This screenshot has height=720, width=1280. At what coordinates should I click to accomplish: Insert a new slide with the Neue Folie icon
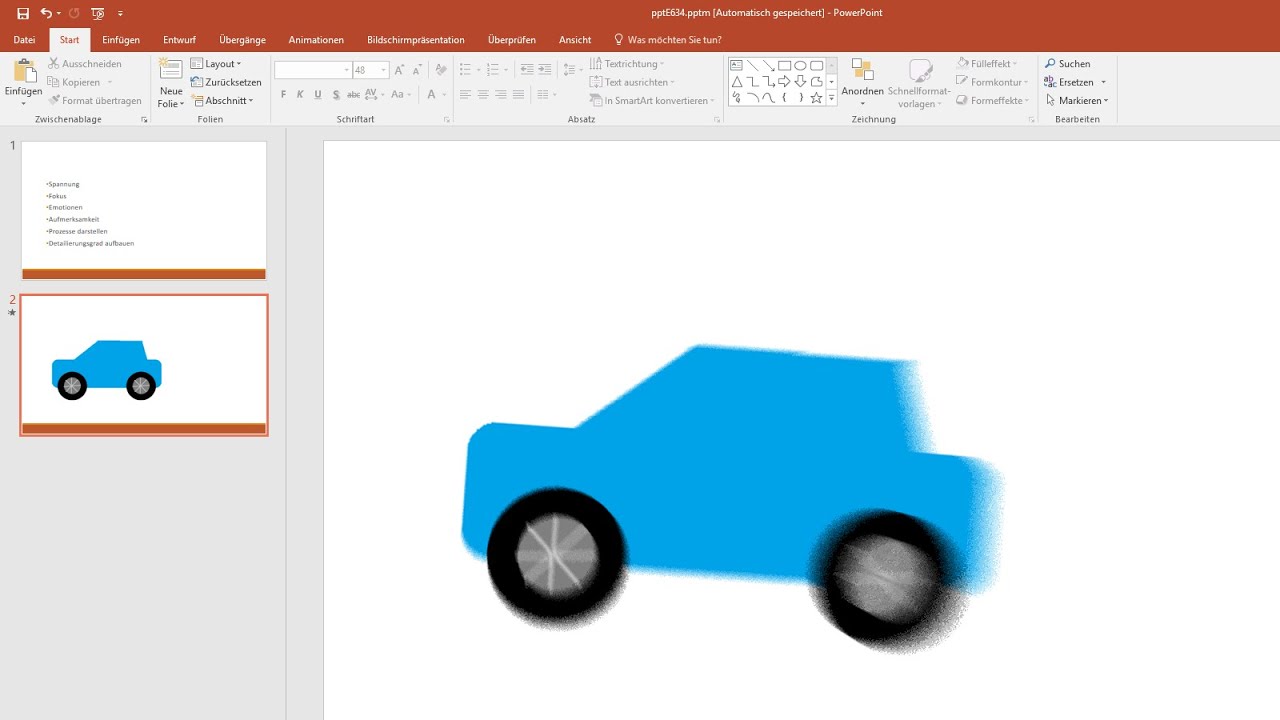pos(171,70)
